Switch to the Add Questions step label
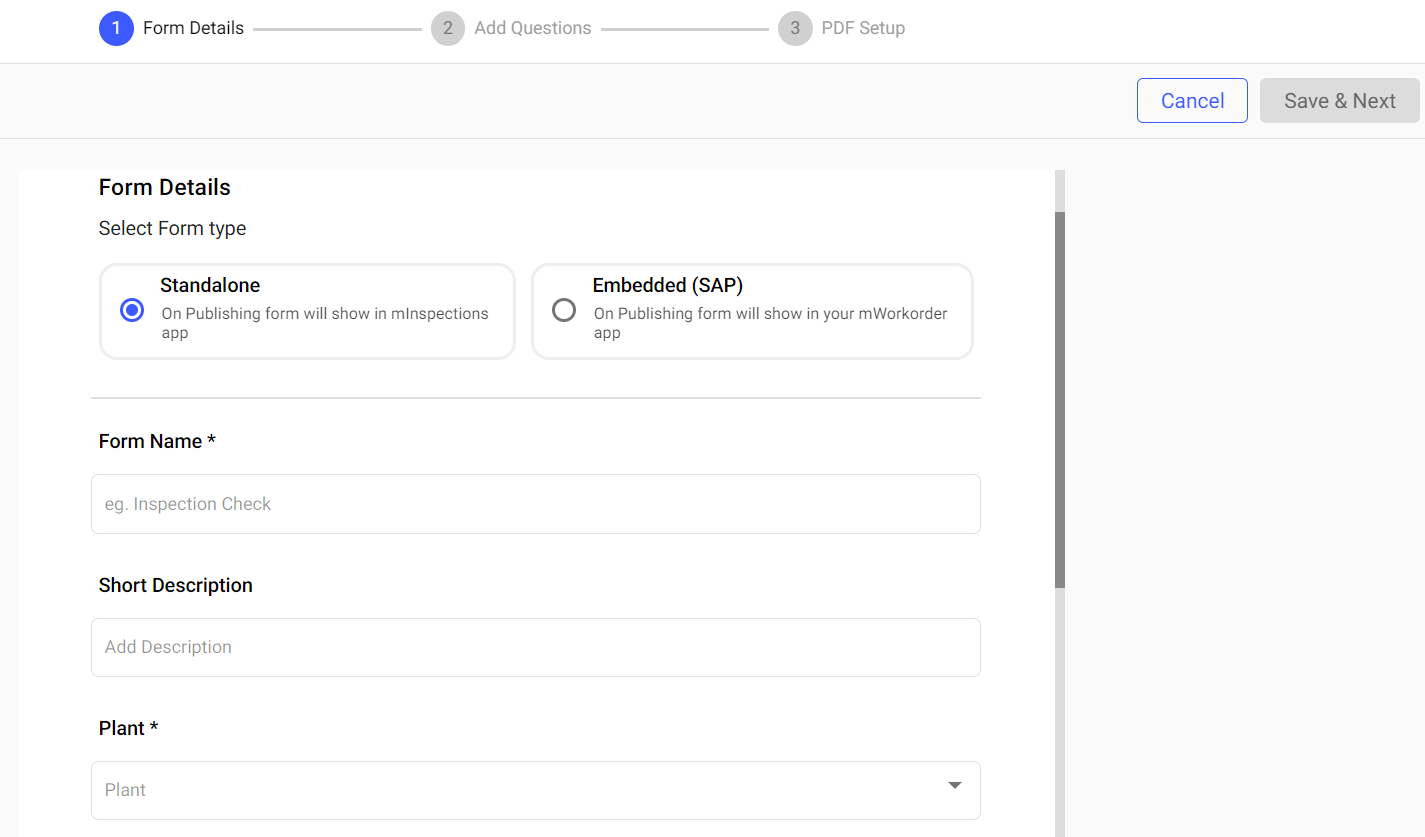The width and height of the screenshot is (1425, 837). pos(532,29)
